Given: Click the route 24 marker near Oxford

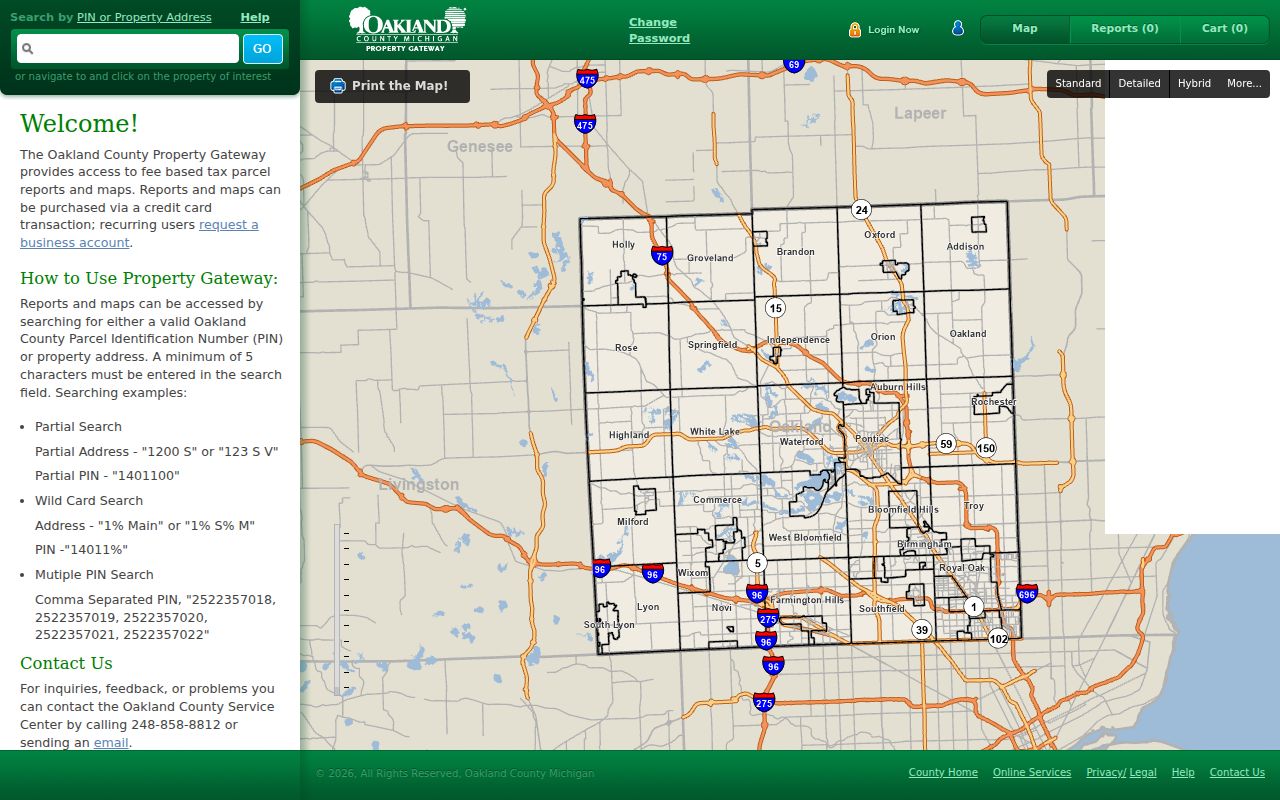Looking at the screenshot, I should coord(861,210).
